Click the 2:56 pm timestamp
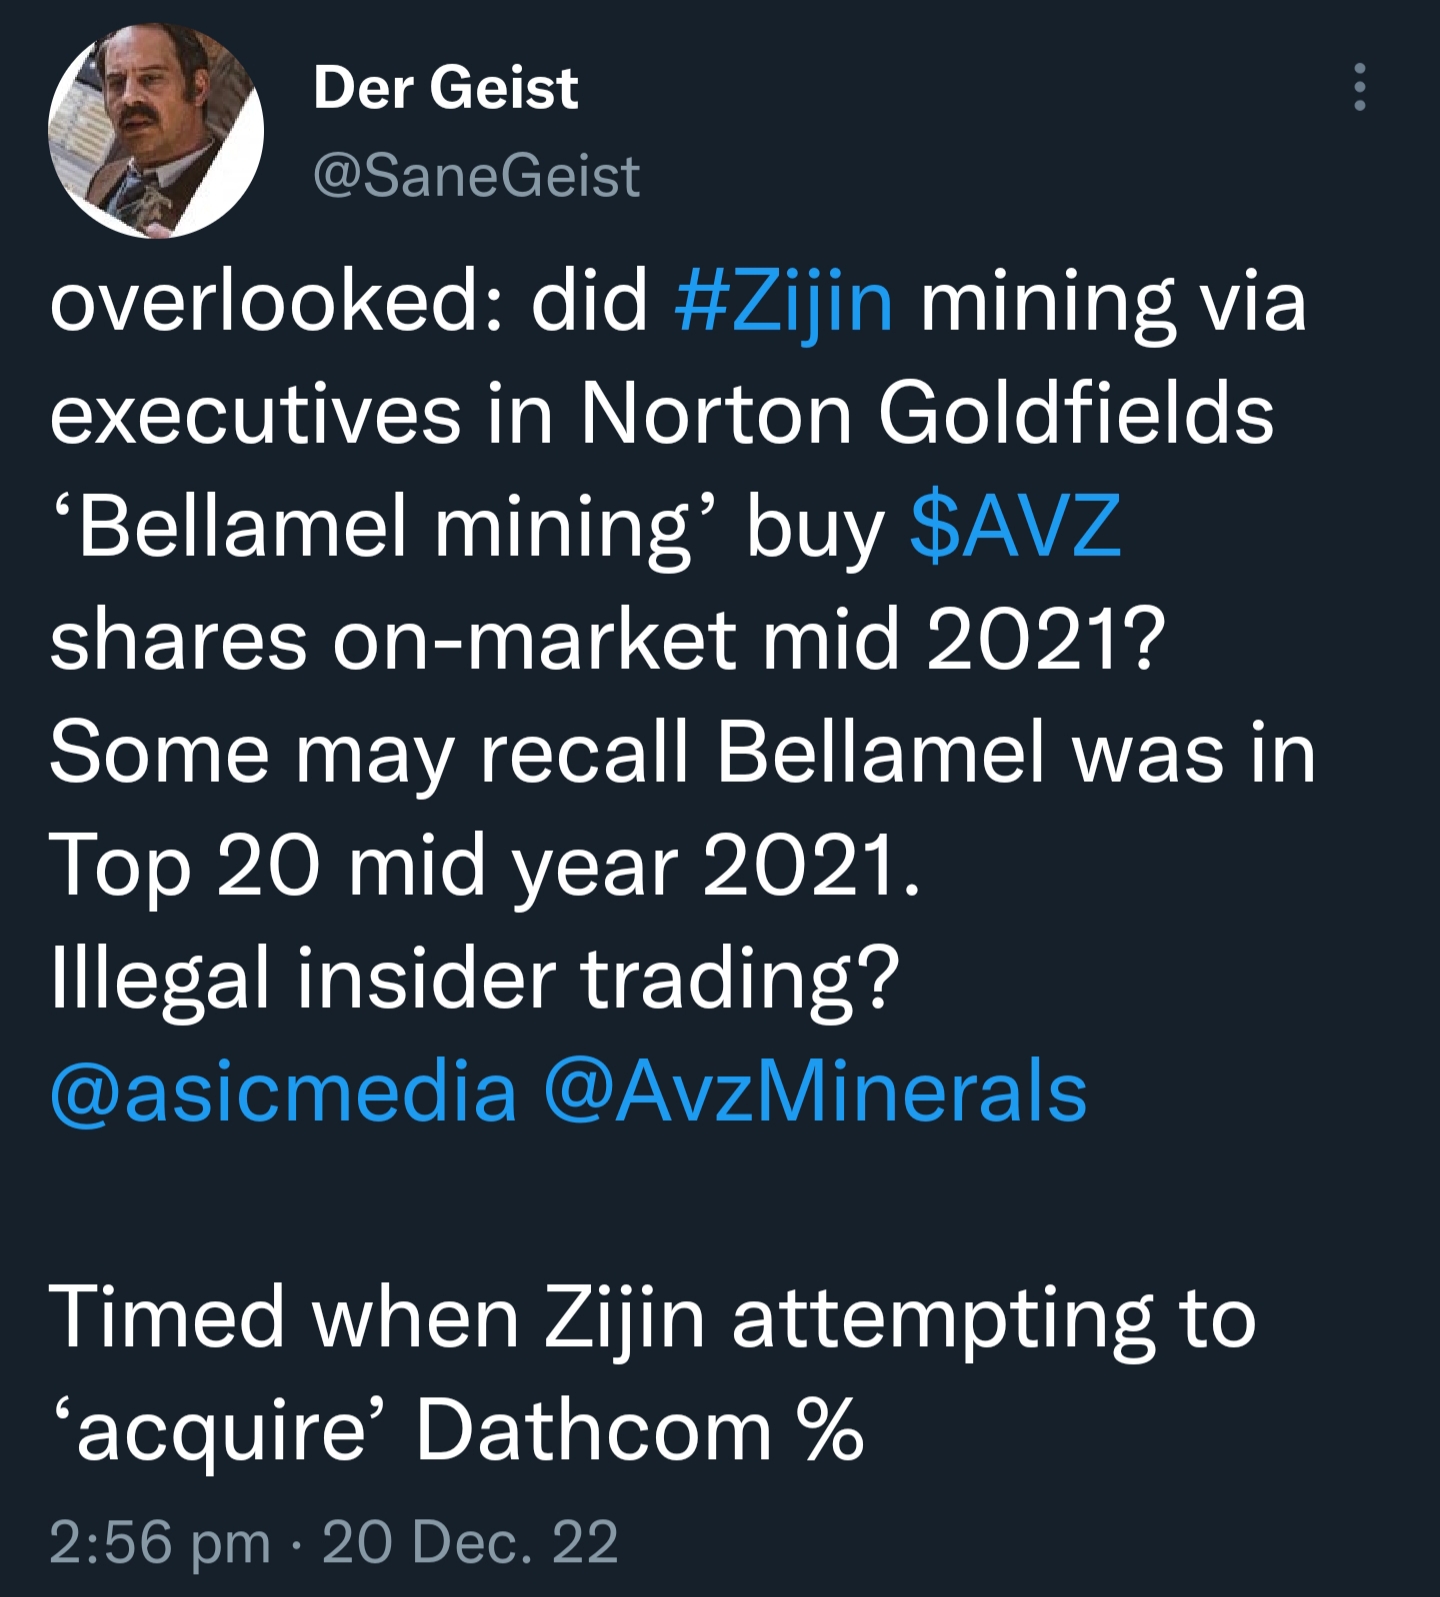This screenshot has height=1597, width=1440. click(x=159, y=1541)
